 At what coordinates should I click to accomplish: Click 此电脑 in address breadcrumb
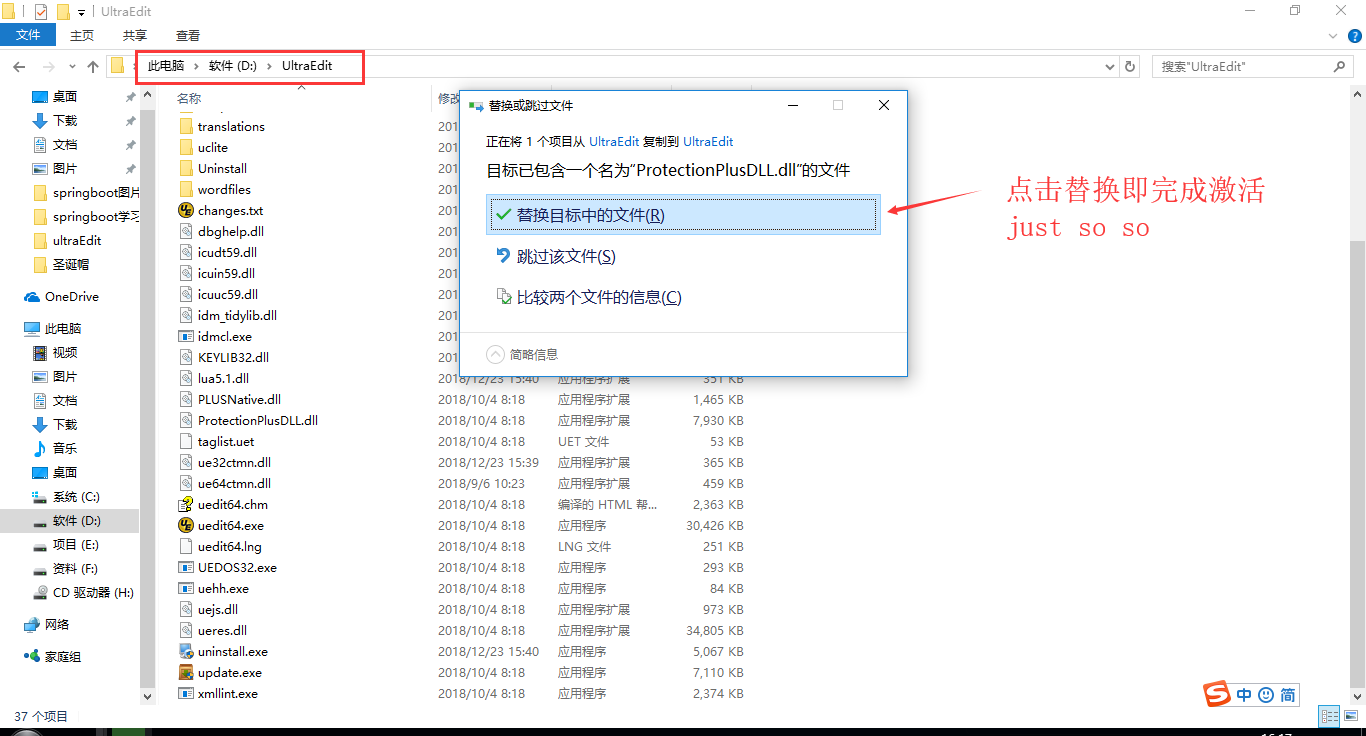(x=166, y=66)
